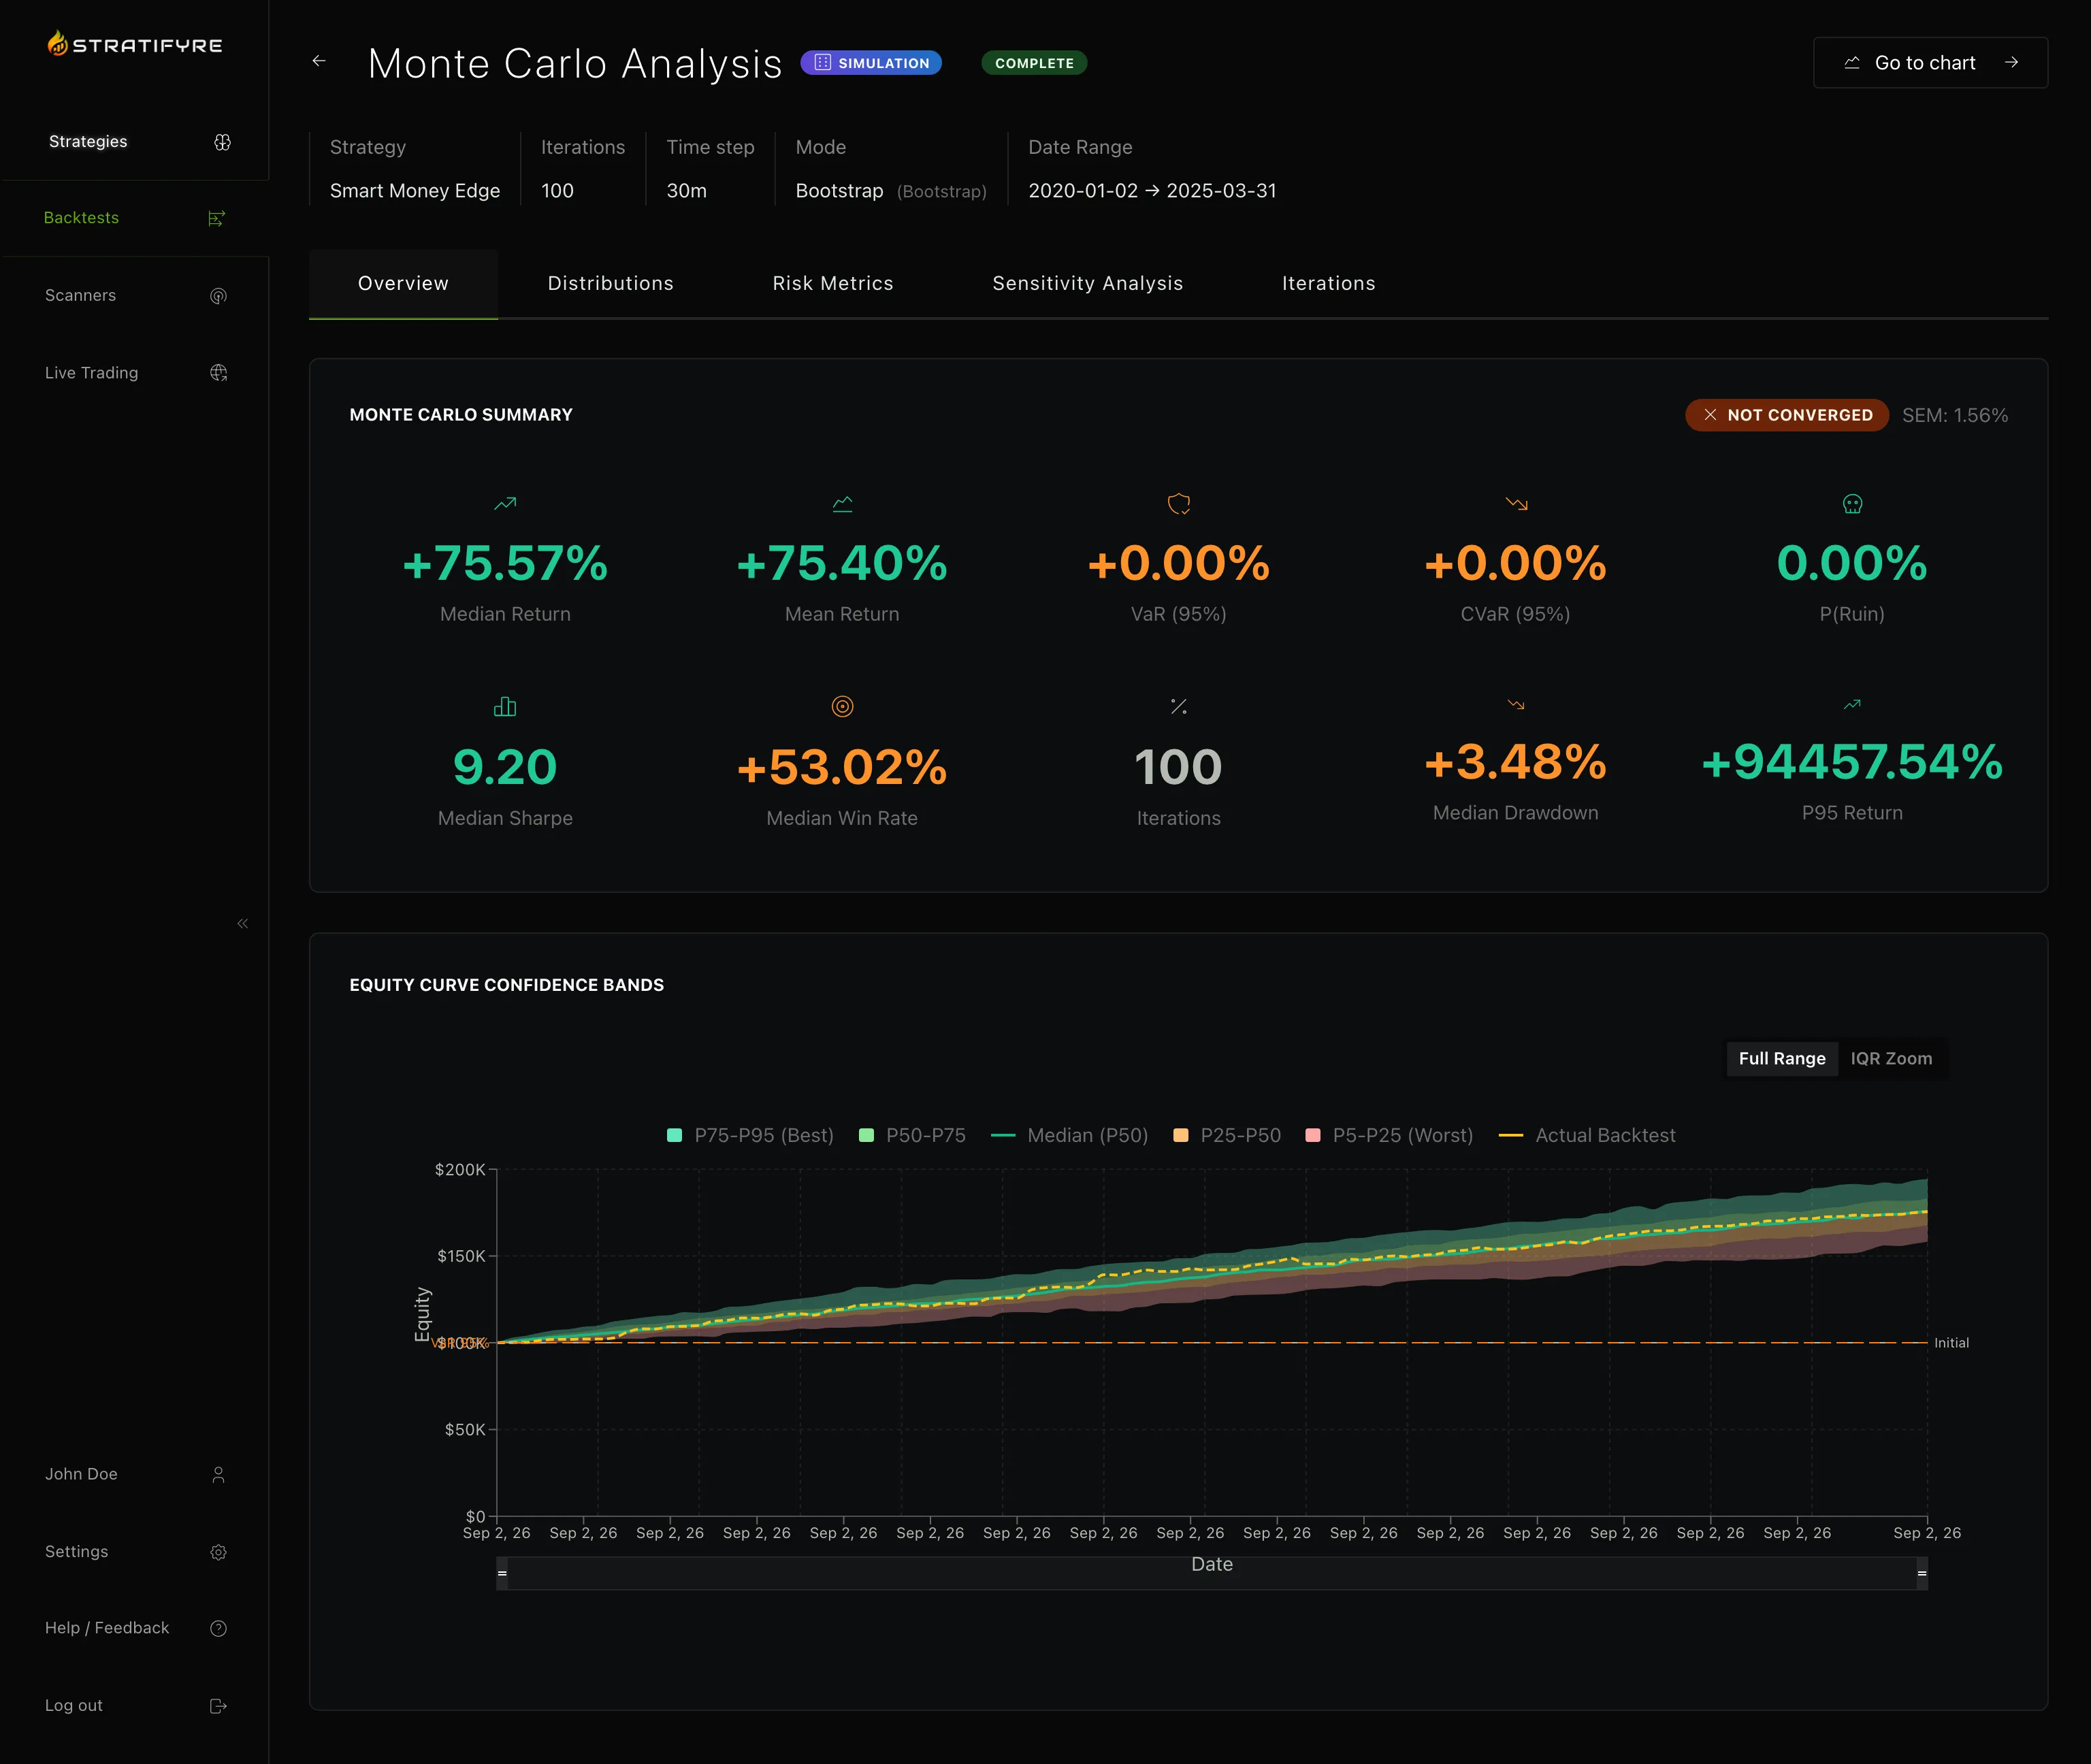
Task: Toggle Median (P50) legend series
Action: tap(1069, 1135)
